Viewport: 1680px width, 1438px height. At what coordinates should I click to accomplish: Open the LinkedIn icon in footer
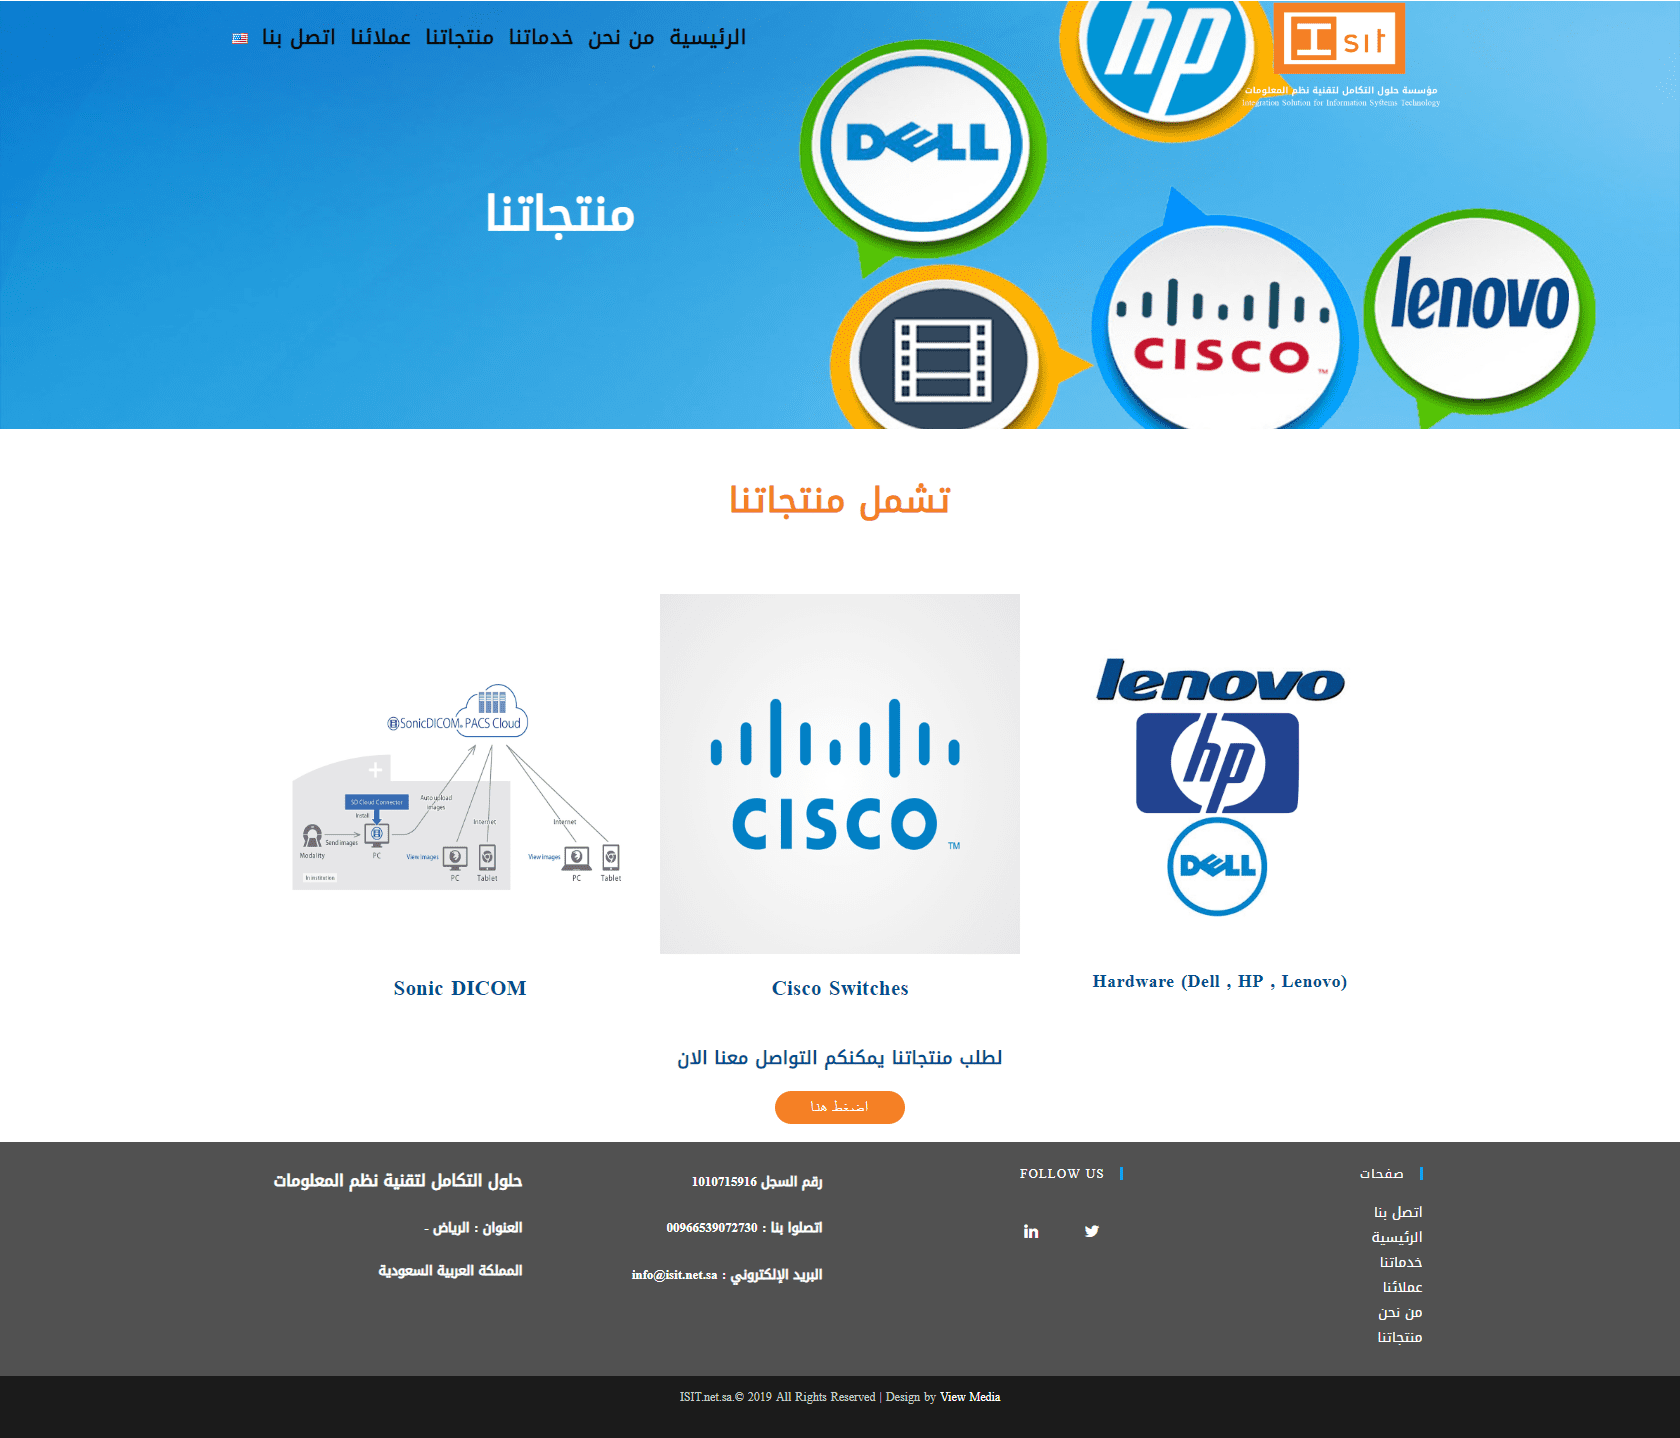click(1031, 1231)
